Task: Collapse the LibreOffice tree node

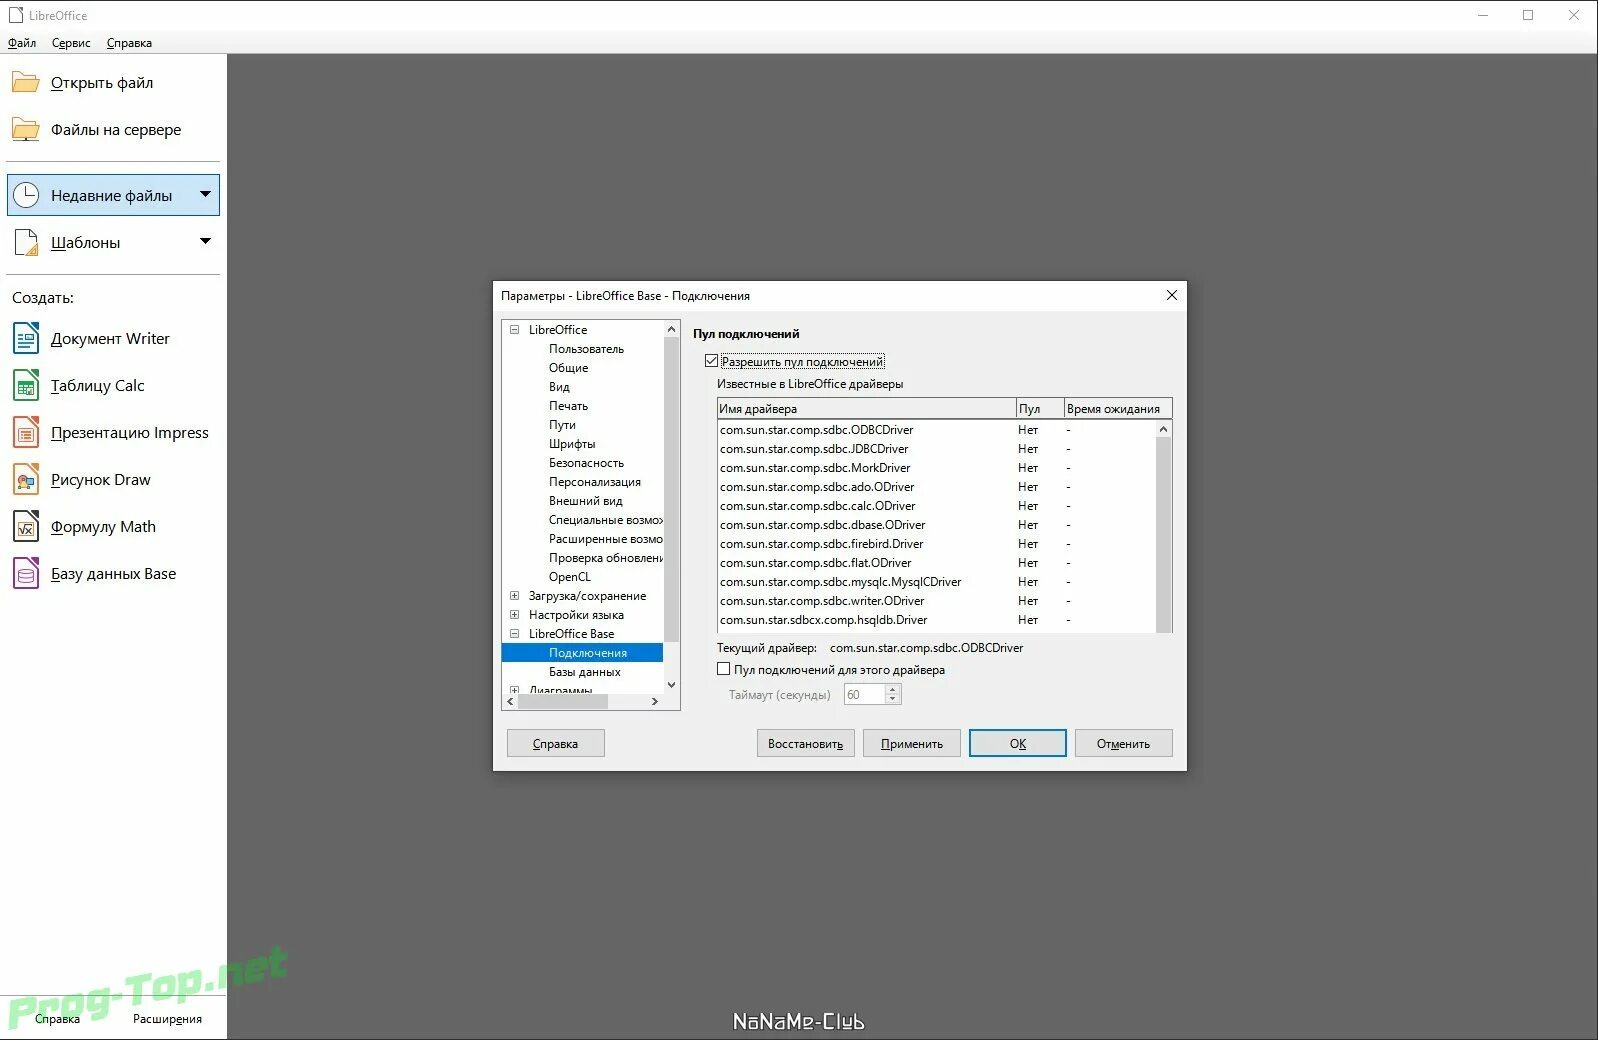Action: tap(515, 329)
